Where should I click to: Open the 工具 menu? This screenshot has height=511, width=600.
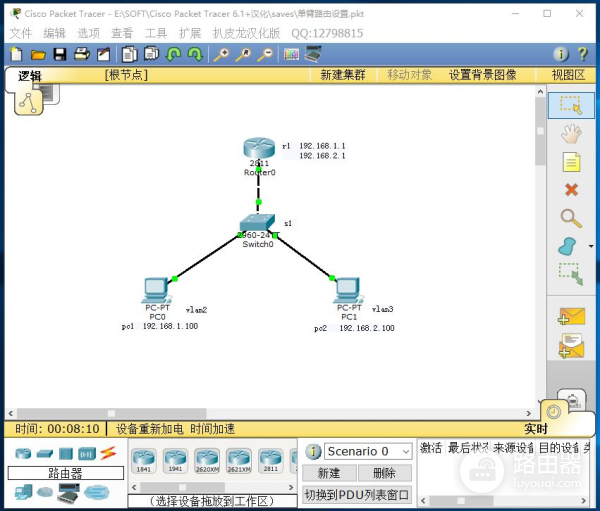[156, 33]
